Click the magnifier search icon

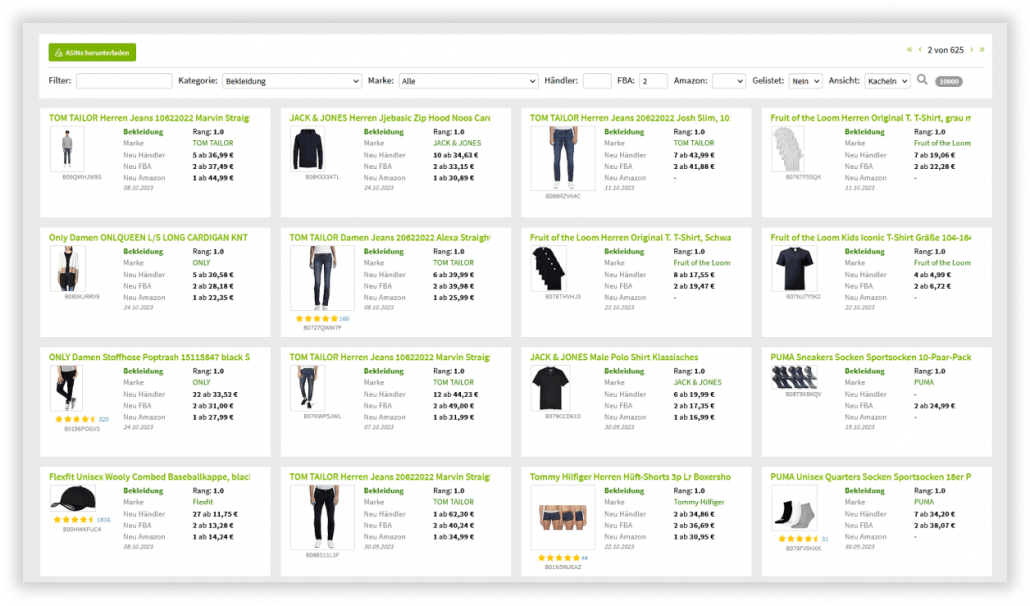(922, 80)
